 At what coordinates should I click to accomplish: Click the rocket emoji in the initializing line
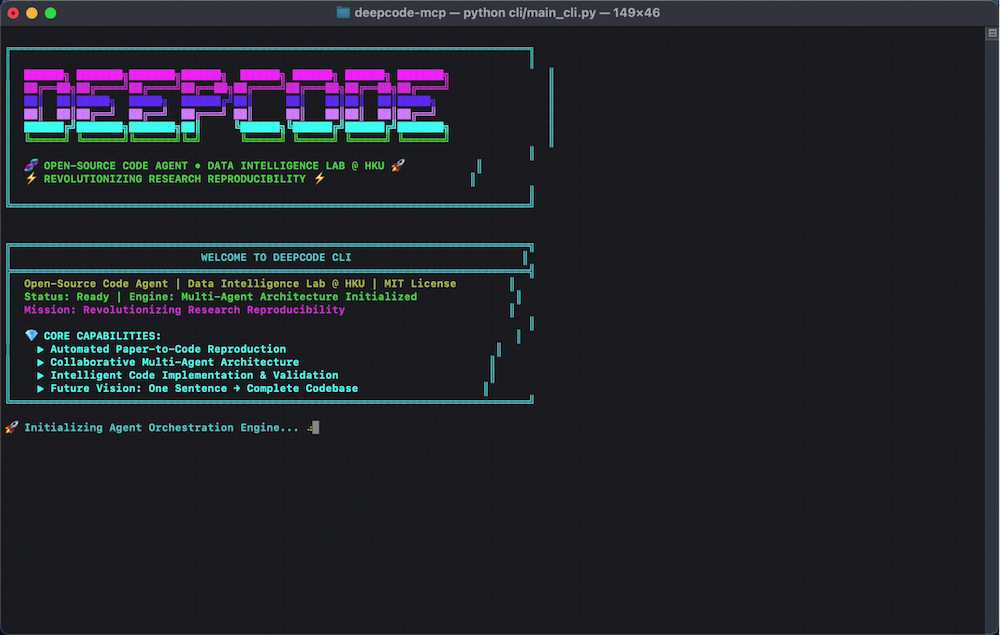coord(12,427)
